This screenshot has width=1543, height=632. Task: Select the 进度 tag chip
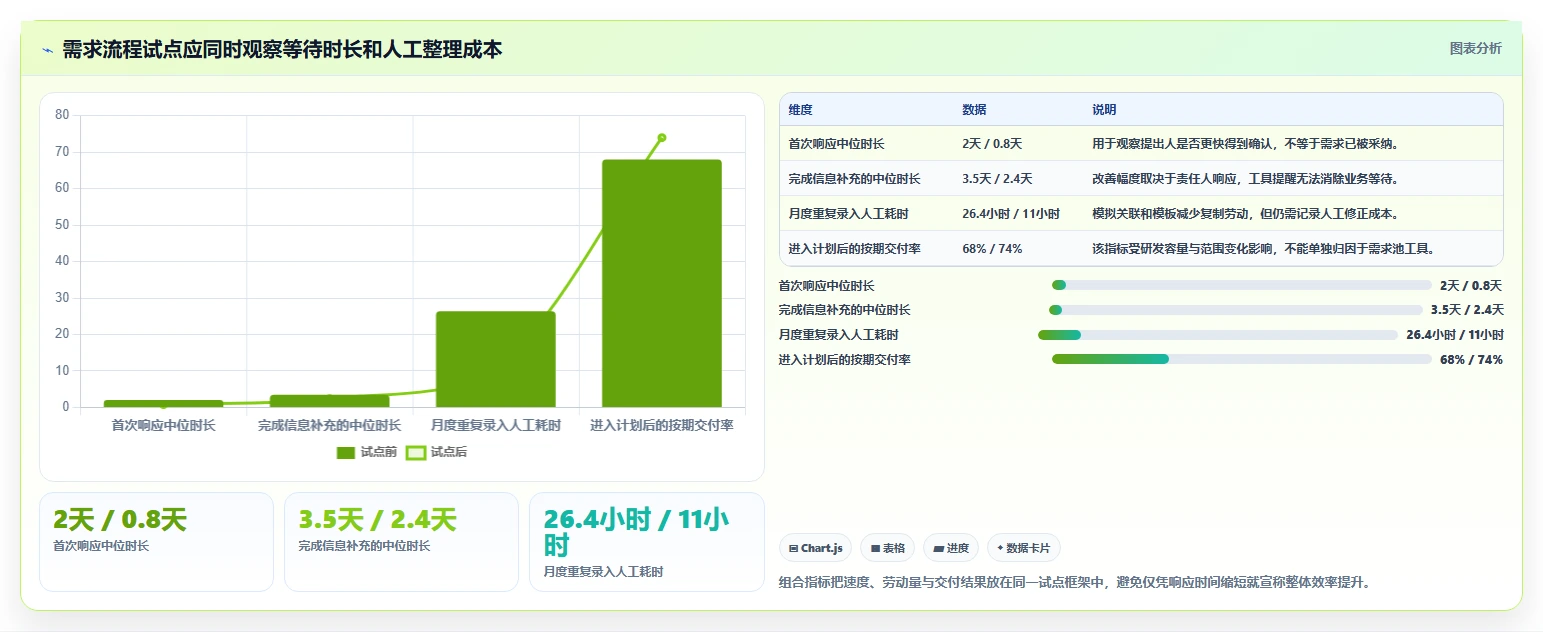(x=951, y=548)
